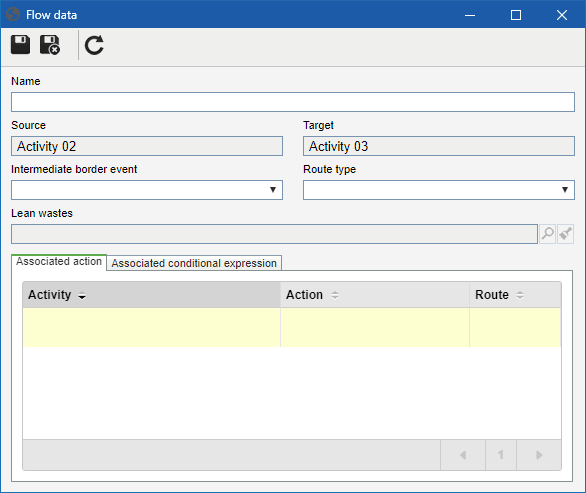Go to the next table page

tap(539, 455)
